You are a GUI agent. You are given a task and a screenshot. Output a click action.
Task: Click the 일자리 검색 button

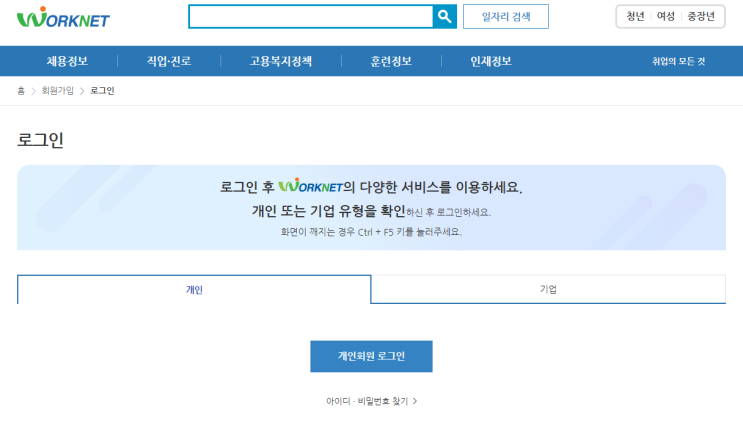click(506, 17)
